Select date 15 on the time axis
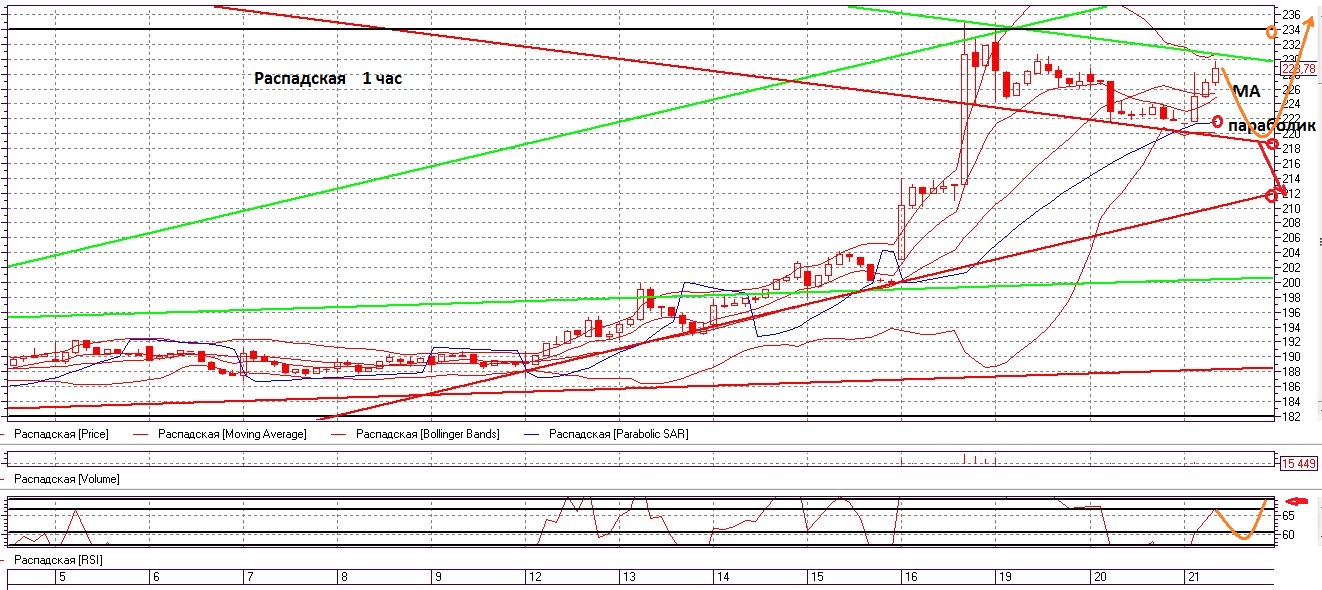The height and width of the screenshot is (590, 1322). click(817, 577)
